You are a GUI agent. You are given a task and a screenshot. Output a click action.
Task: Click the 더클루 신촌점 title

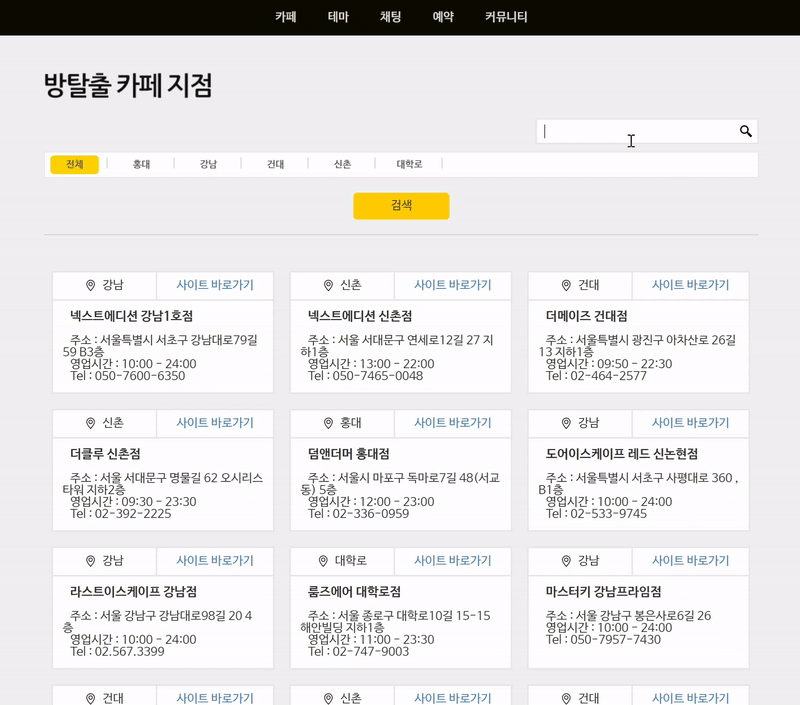click(x=105, y=454)
